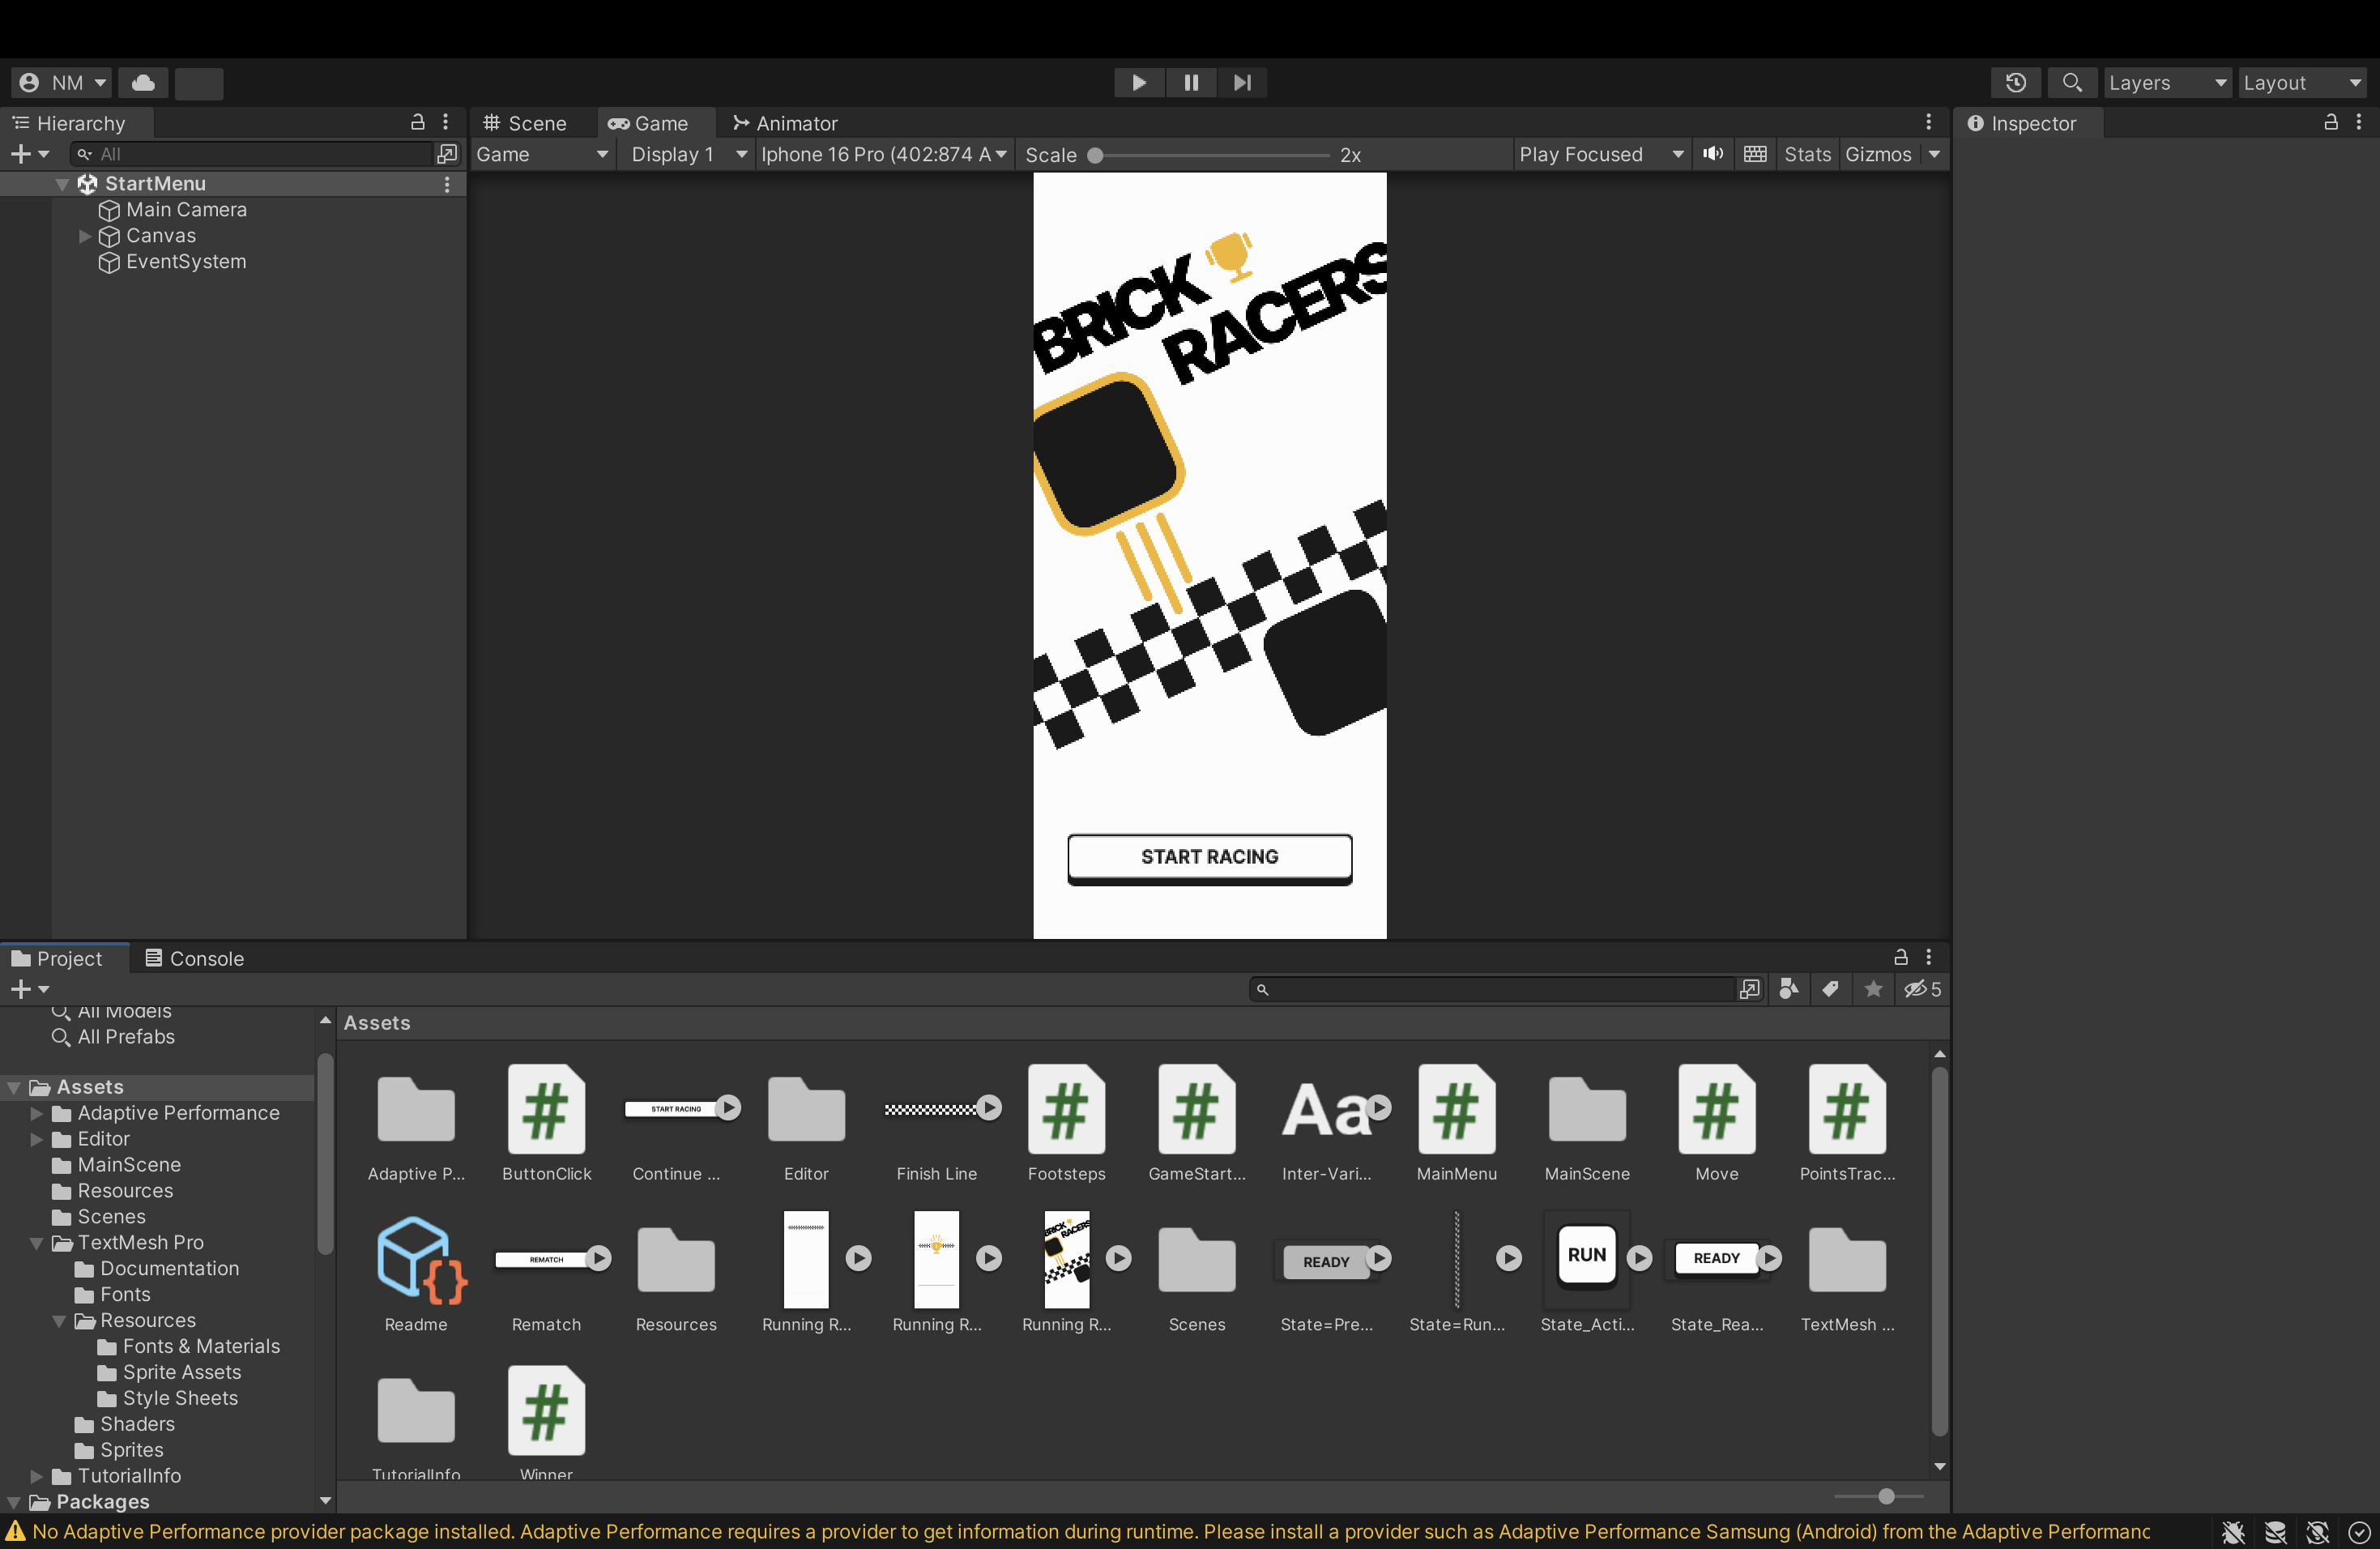Expand the Canvas object in Hierarchy
This screenshot has width=2380, height=1549.
click(x=85, y=236)
